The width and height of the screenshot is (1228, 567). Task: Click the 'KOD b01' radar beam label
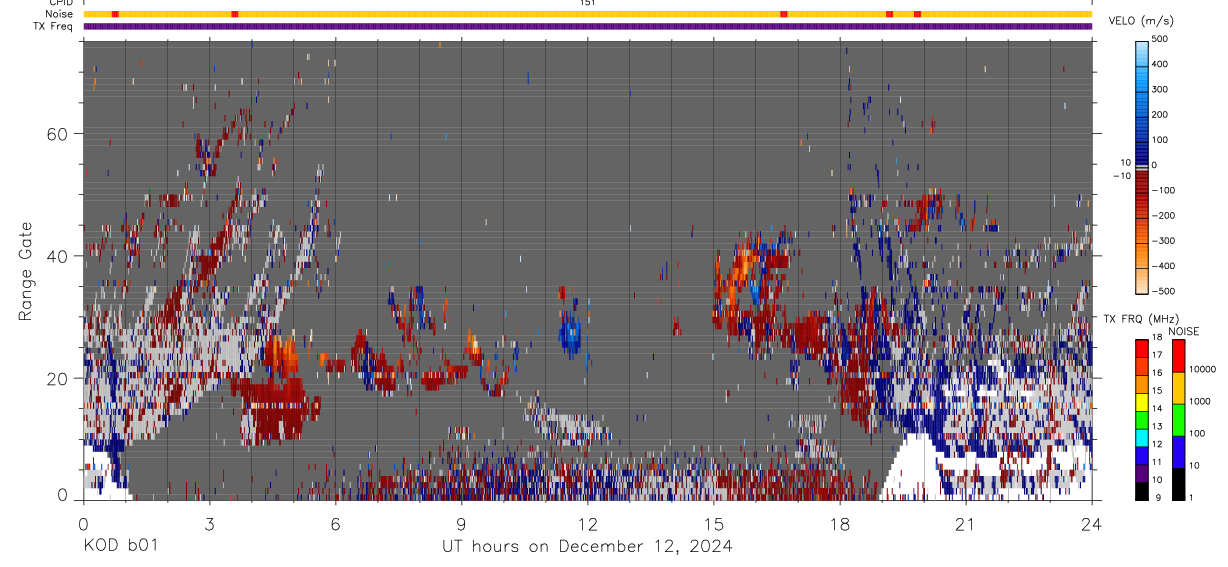119,546
